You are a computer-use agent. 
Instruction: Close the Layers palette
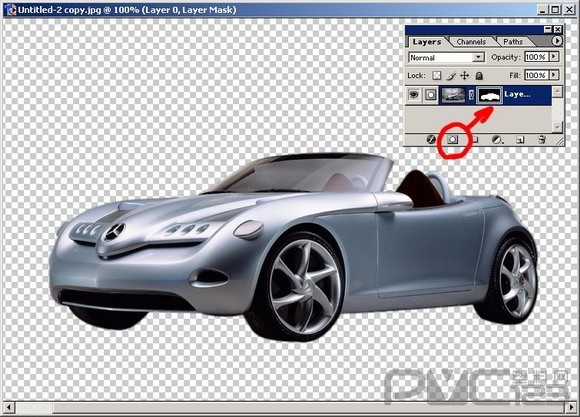pyautogui.click(x=558, y=29)
